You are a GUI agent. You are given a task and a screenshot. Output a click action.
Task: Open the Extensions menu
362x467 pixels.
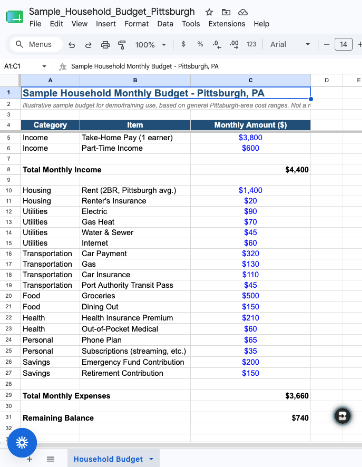click(x=227, y=24)
